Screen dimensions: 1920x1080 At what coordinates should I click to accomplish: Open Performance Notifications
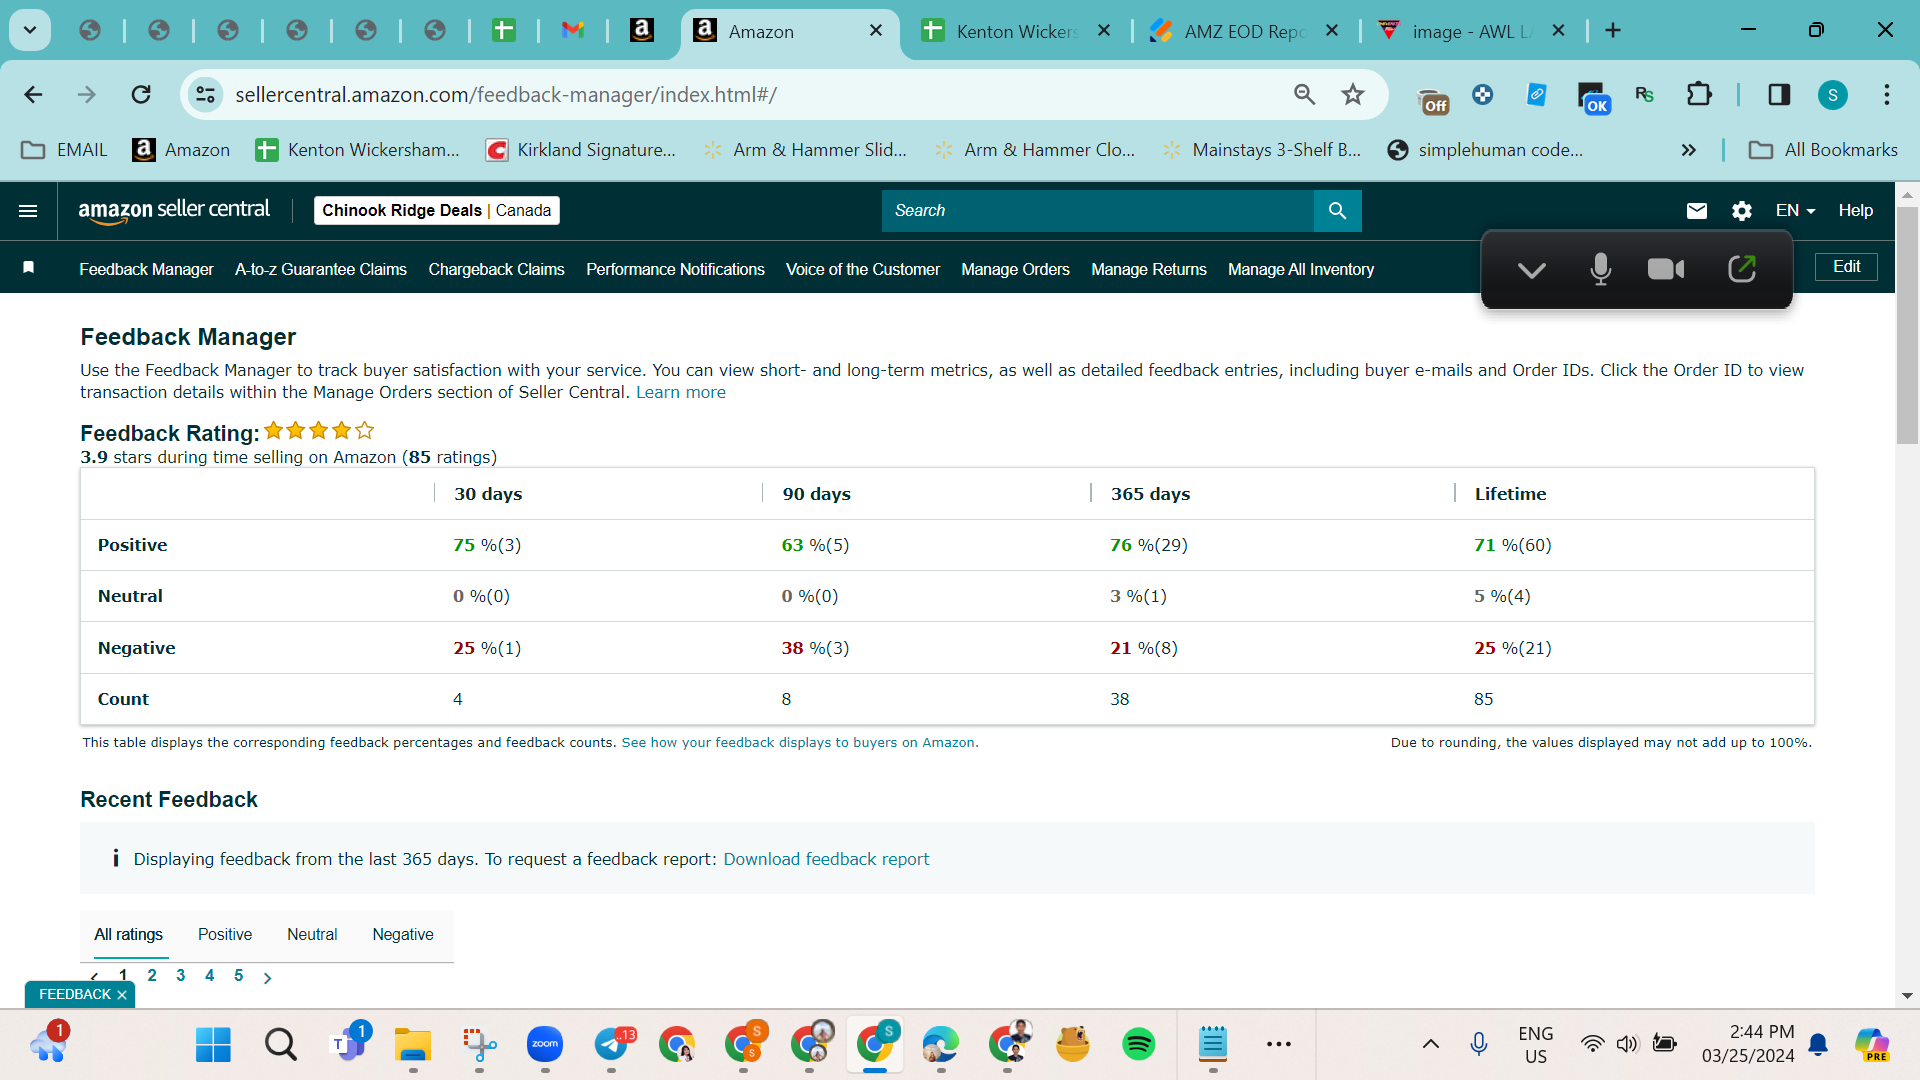(675, 269)
